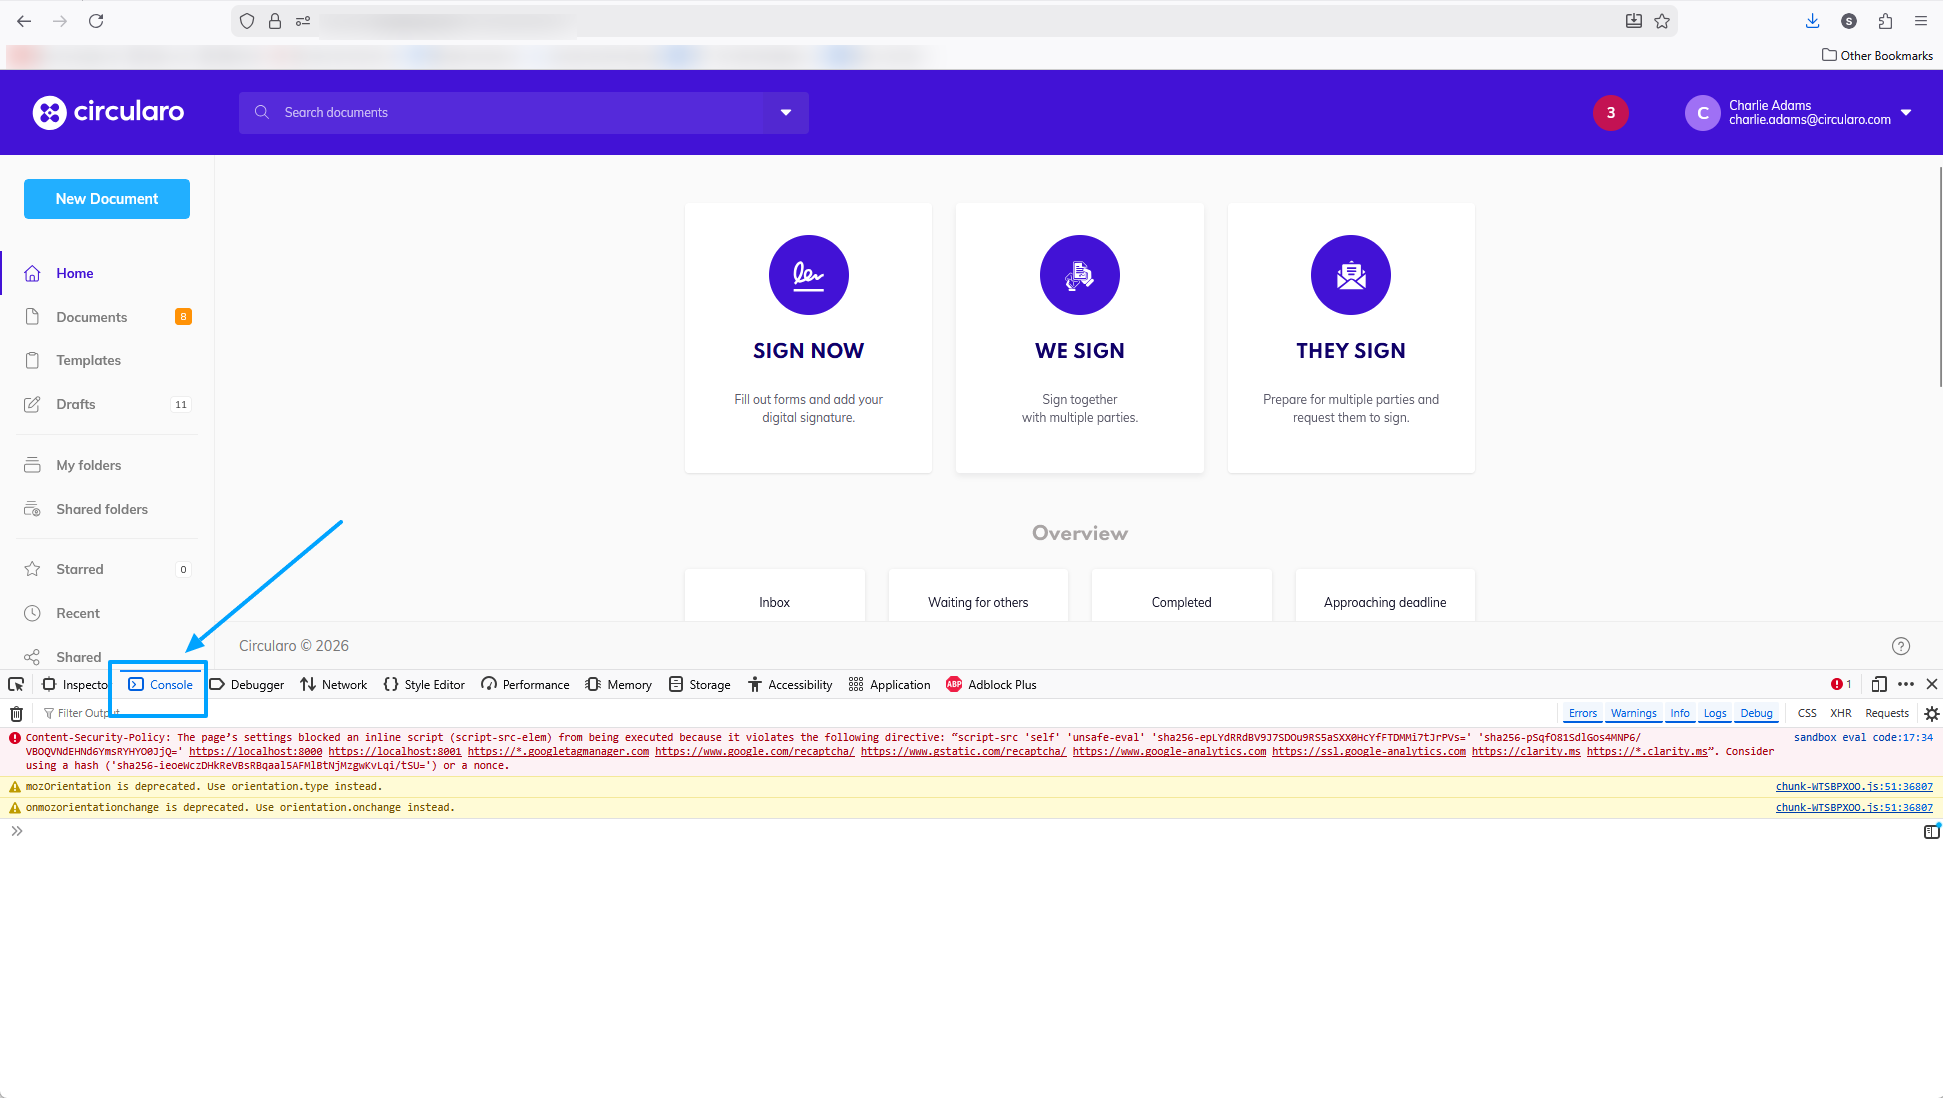Click the Starred sidebar icon
1943x1098 pixels.
point(33,568)
